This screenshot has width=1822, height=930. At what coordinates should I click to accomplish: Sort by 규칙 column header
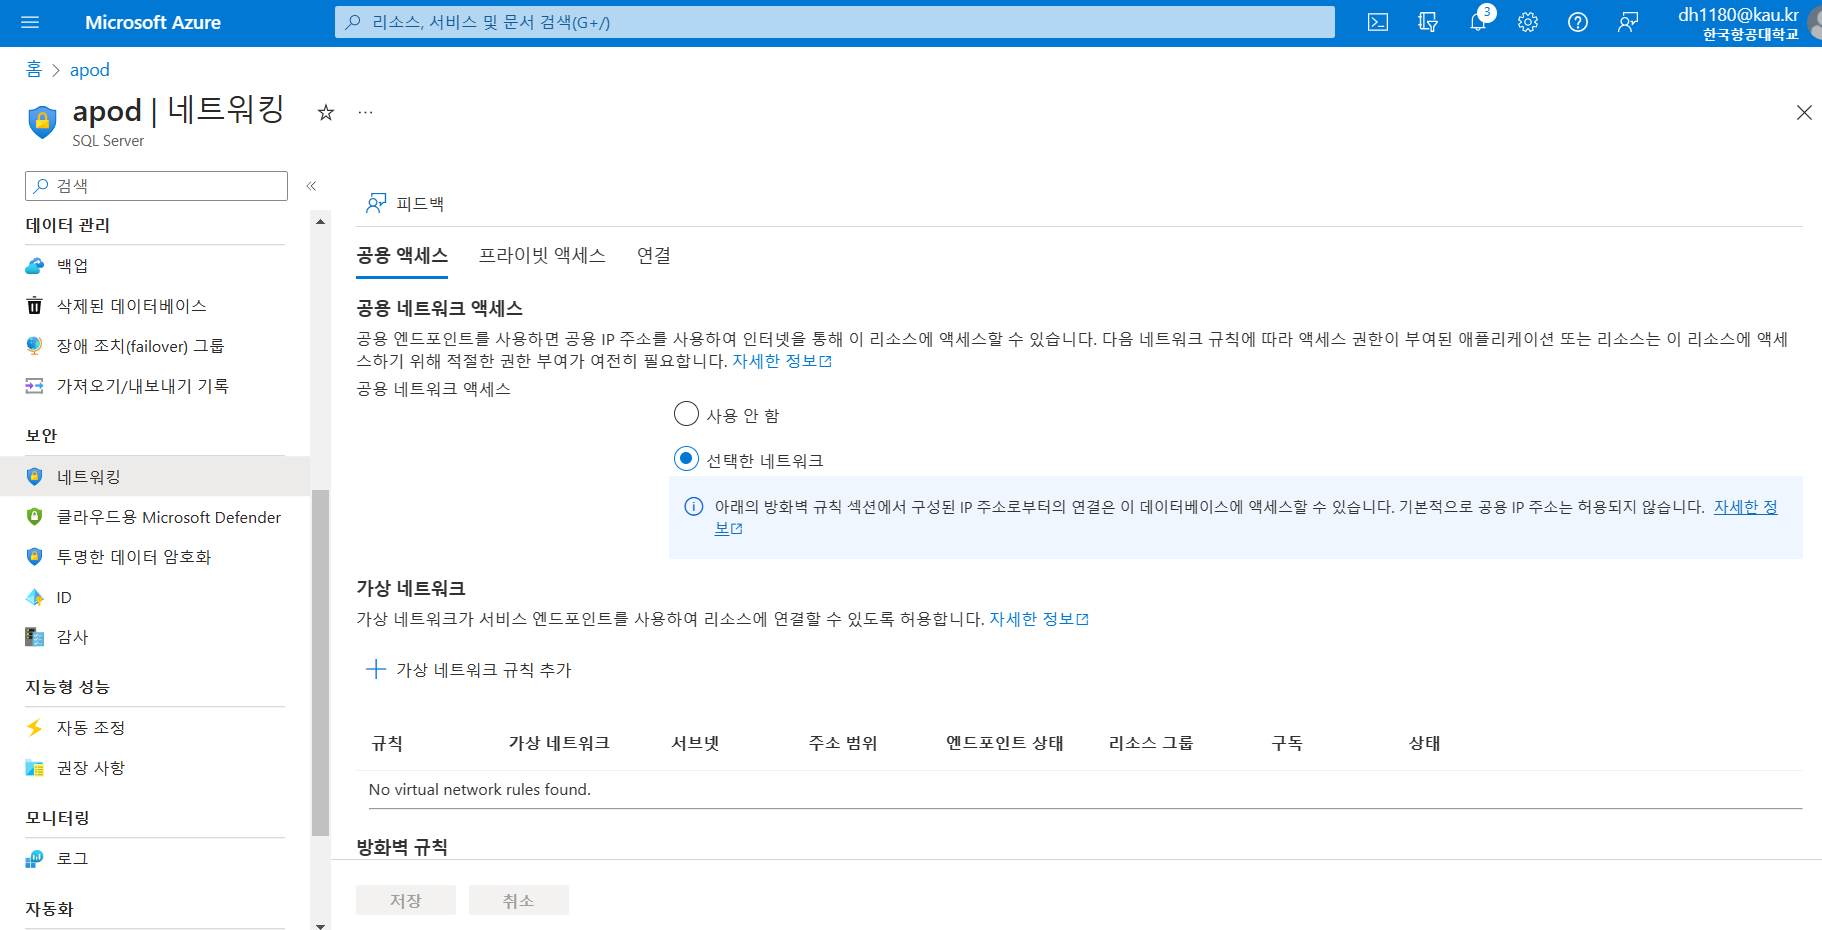pos(387,743)
